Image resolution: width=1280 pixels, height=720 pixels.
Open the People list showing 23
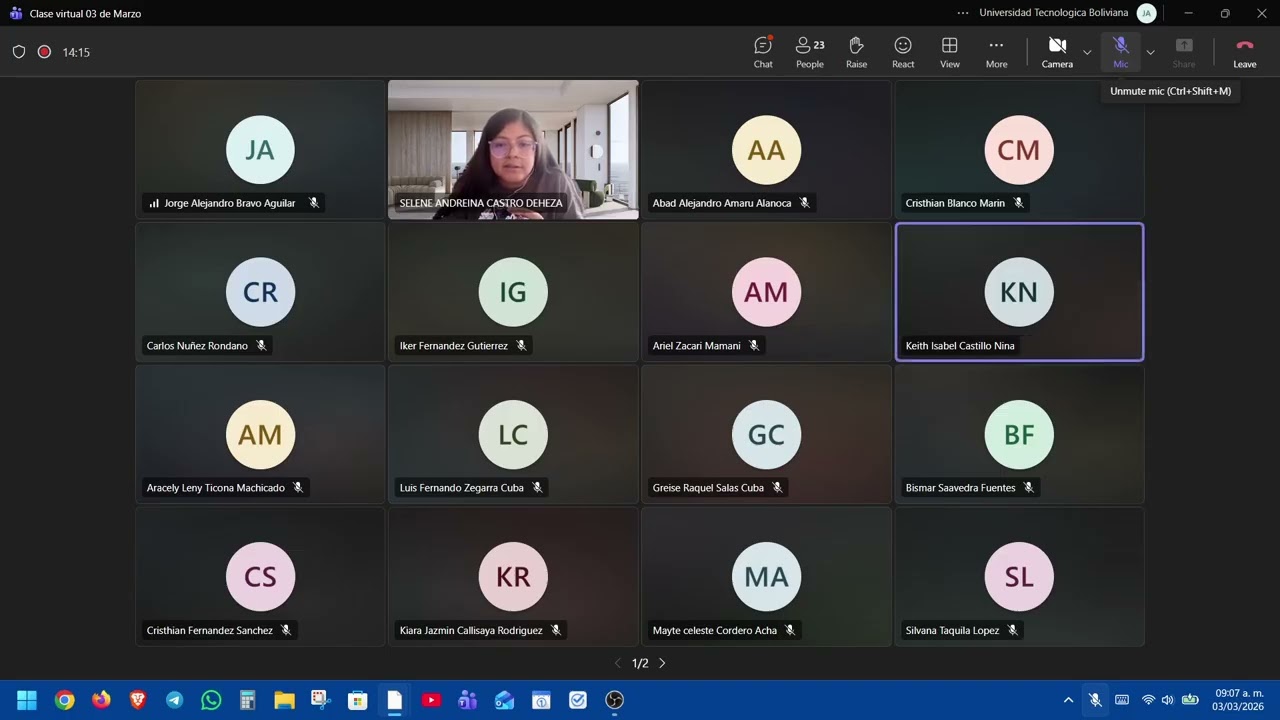click(x=810, y=52)
